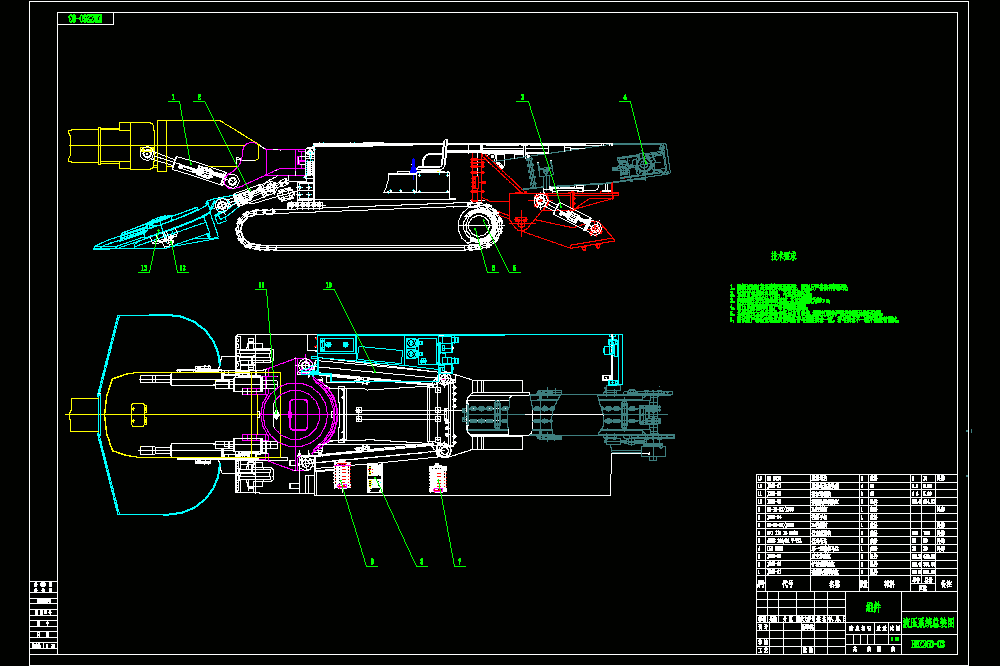The image size is (1000, 666).
Task: Click the green 技术要求 heading
Action: click(x=784, y=256)
